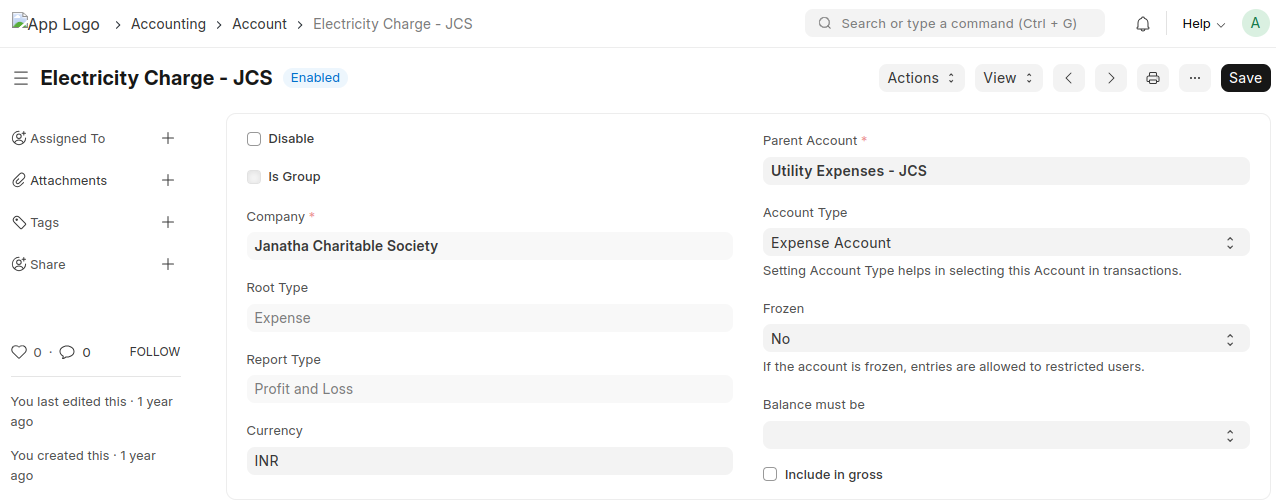Like this document with the heart icon
1276x502 pixels.
19,352
